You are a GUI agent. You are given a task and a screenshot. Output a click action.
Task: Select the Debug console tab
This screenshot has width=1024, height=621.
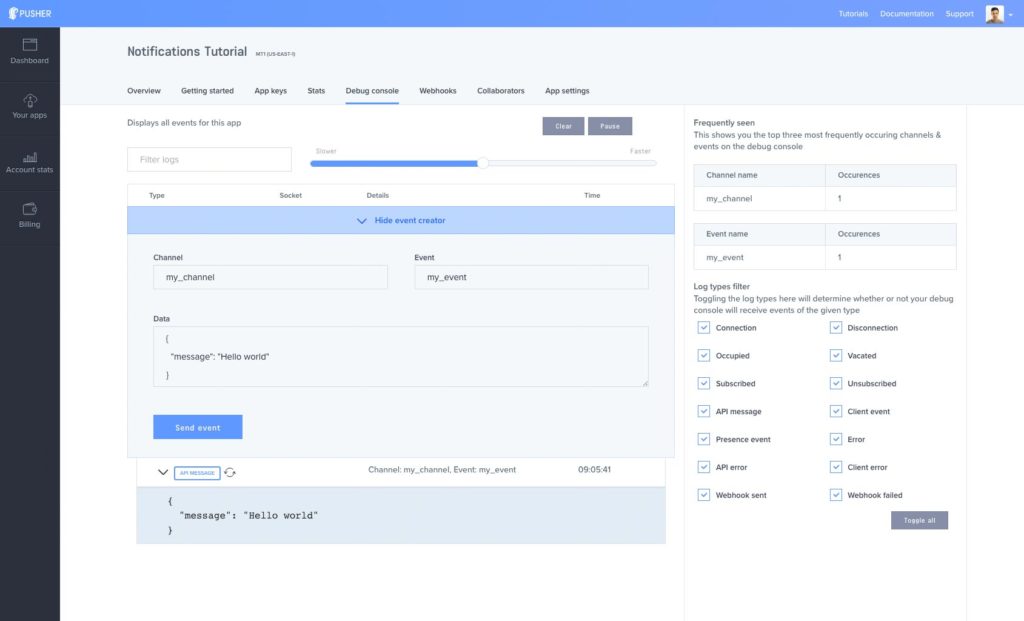tap(372, 91)
